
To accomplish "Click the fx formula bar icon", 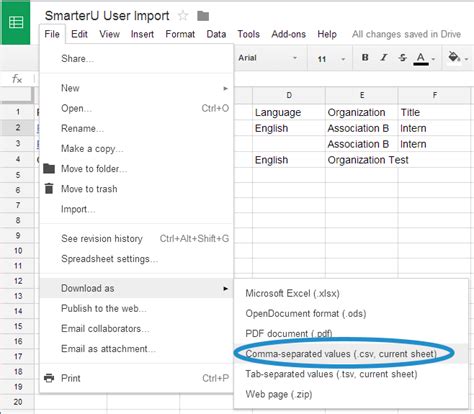I will pos(17,79).
